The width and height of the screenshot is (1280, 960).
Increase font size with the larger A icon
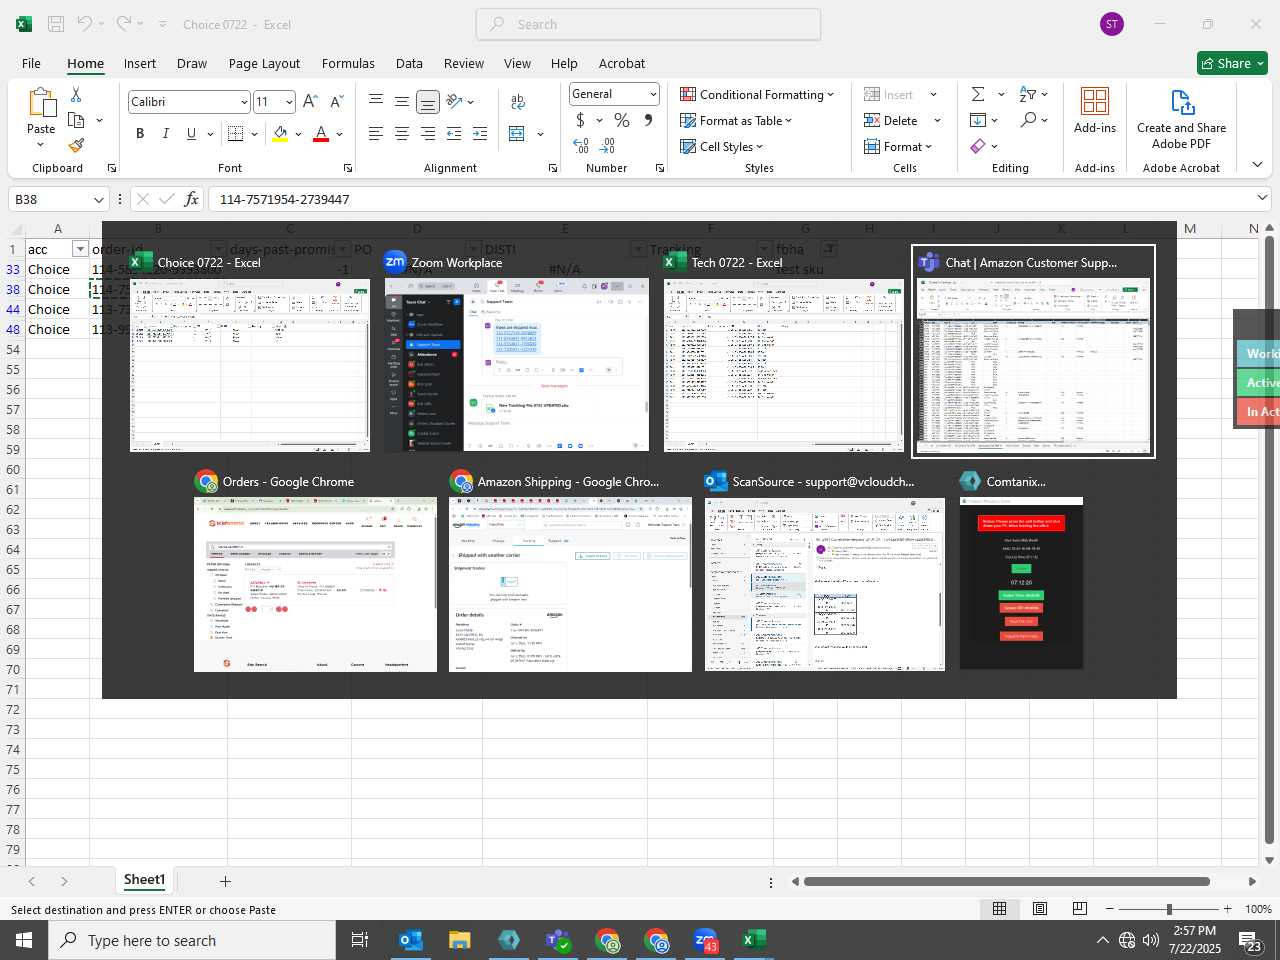[x=310, y=102]
